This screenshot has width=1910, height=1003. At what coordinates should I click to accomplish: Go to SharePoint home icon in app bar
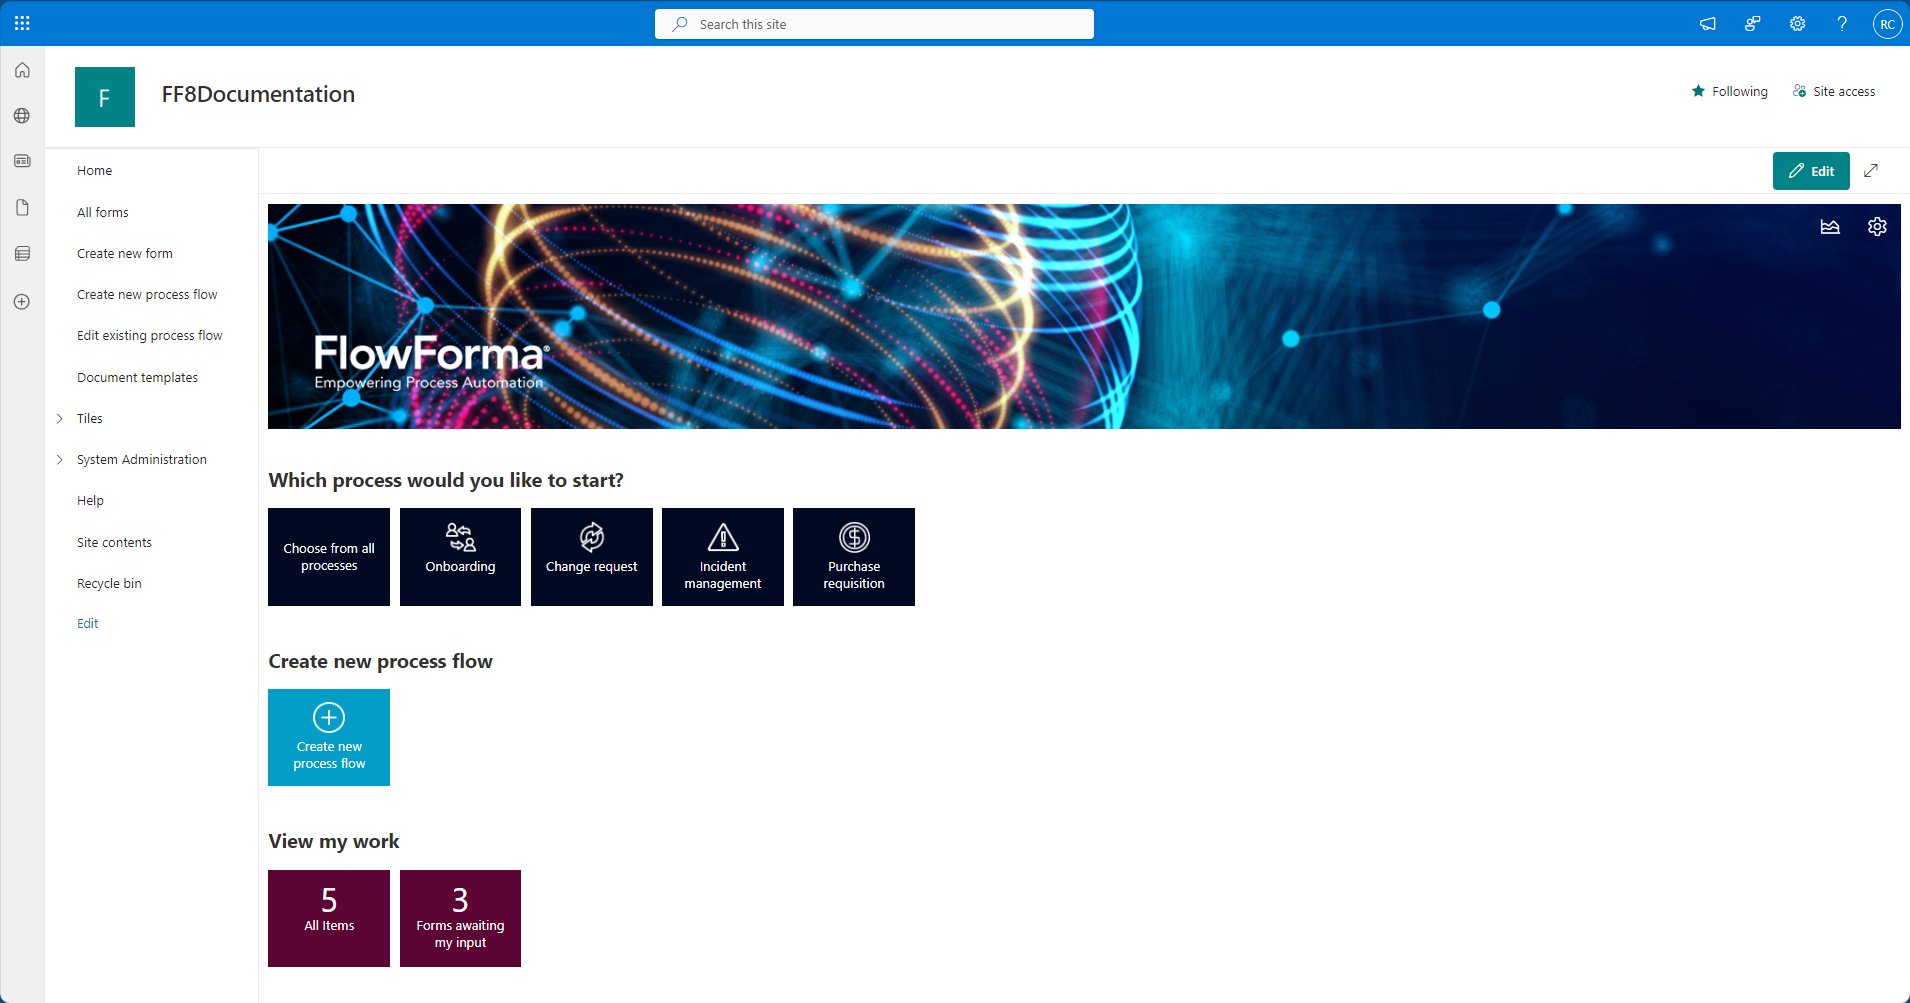click(x=22, y=70)
